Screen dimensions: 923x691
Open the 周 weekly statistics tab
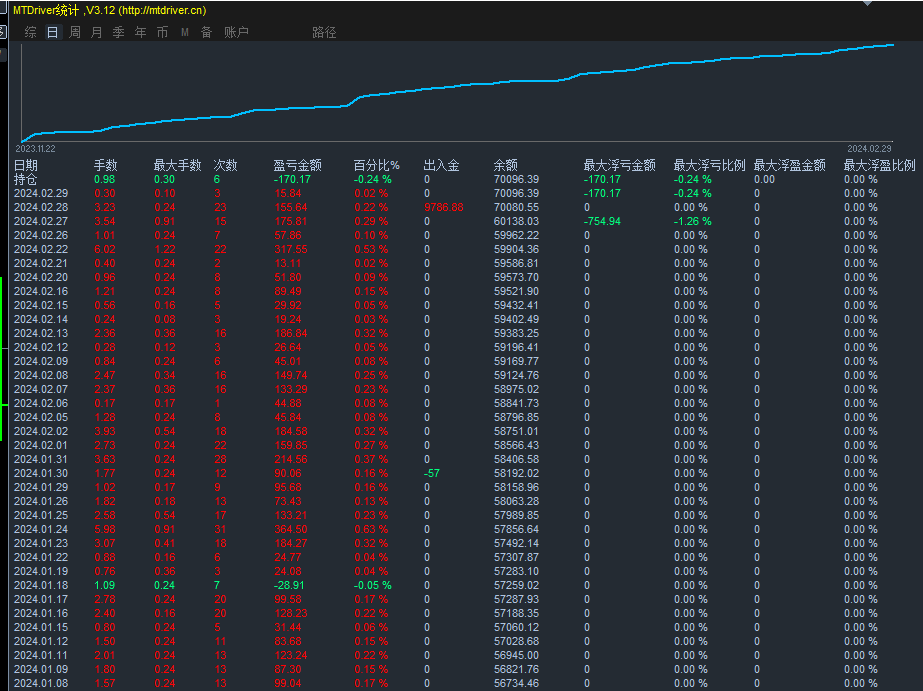(75, 32)
